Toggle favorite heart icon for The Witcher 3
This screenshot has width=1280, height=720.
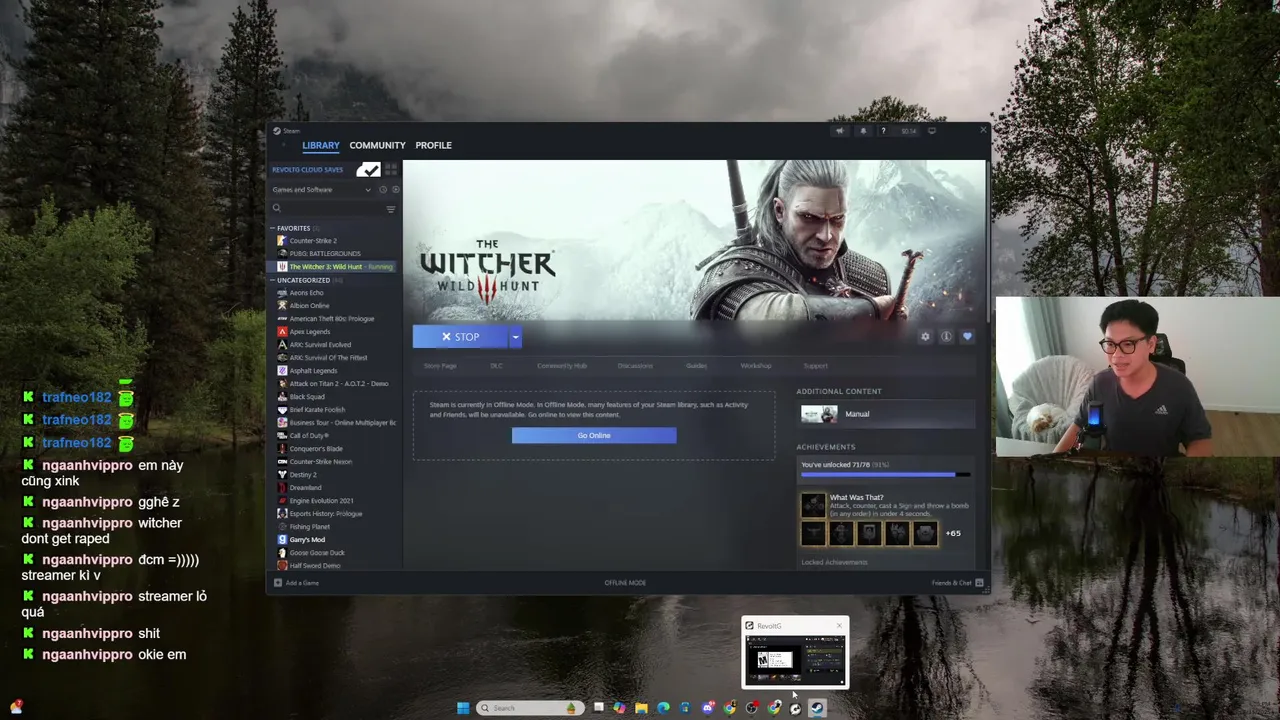click(x=967, y=337)
